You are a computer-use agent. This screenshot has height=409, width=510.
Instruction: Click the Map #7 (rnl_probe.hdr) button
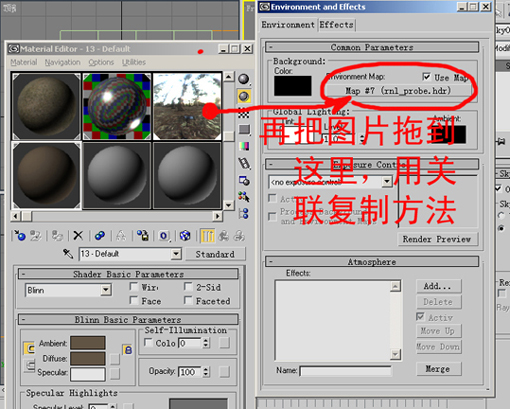click(x=398, y=91)
